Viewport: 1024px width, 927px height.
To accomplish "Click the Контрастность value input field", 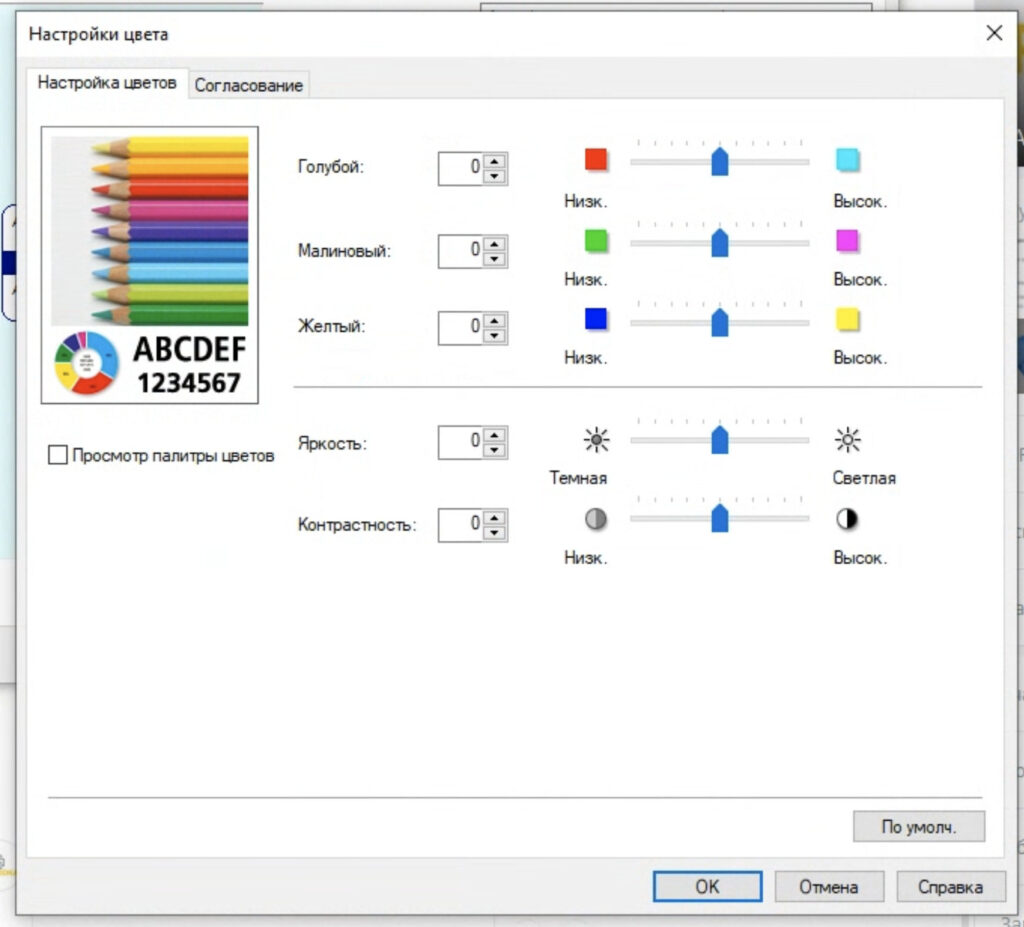I will pyautogui.click(x=461, y=525).
